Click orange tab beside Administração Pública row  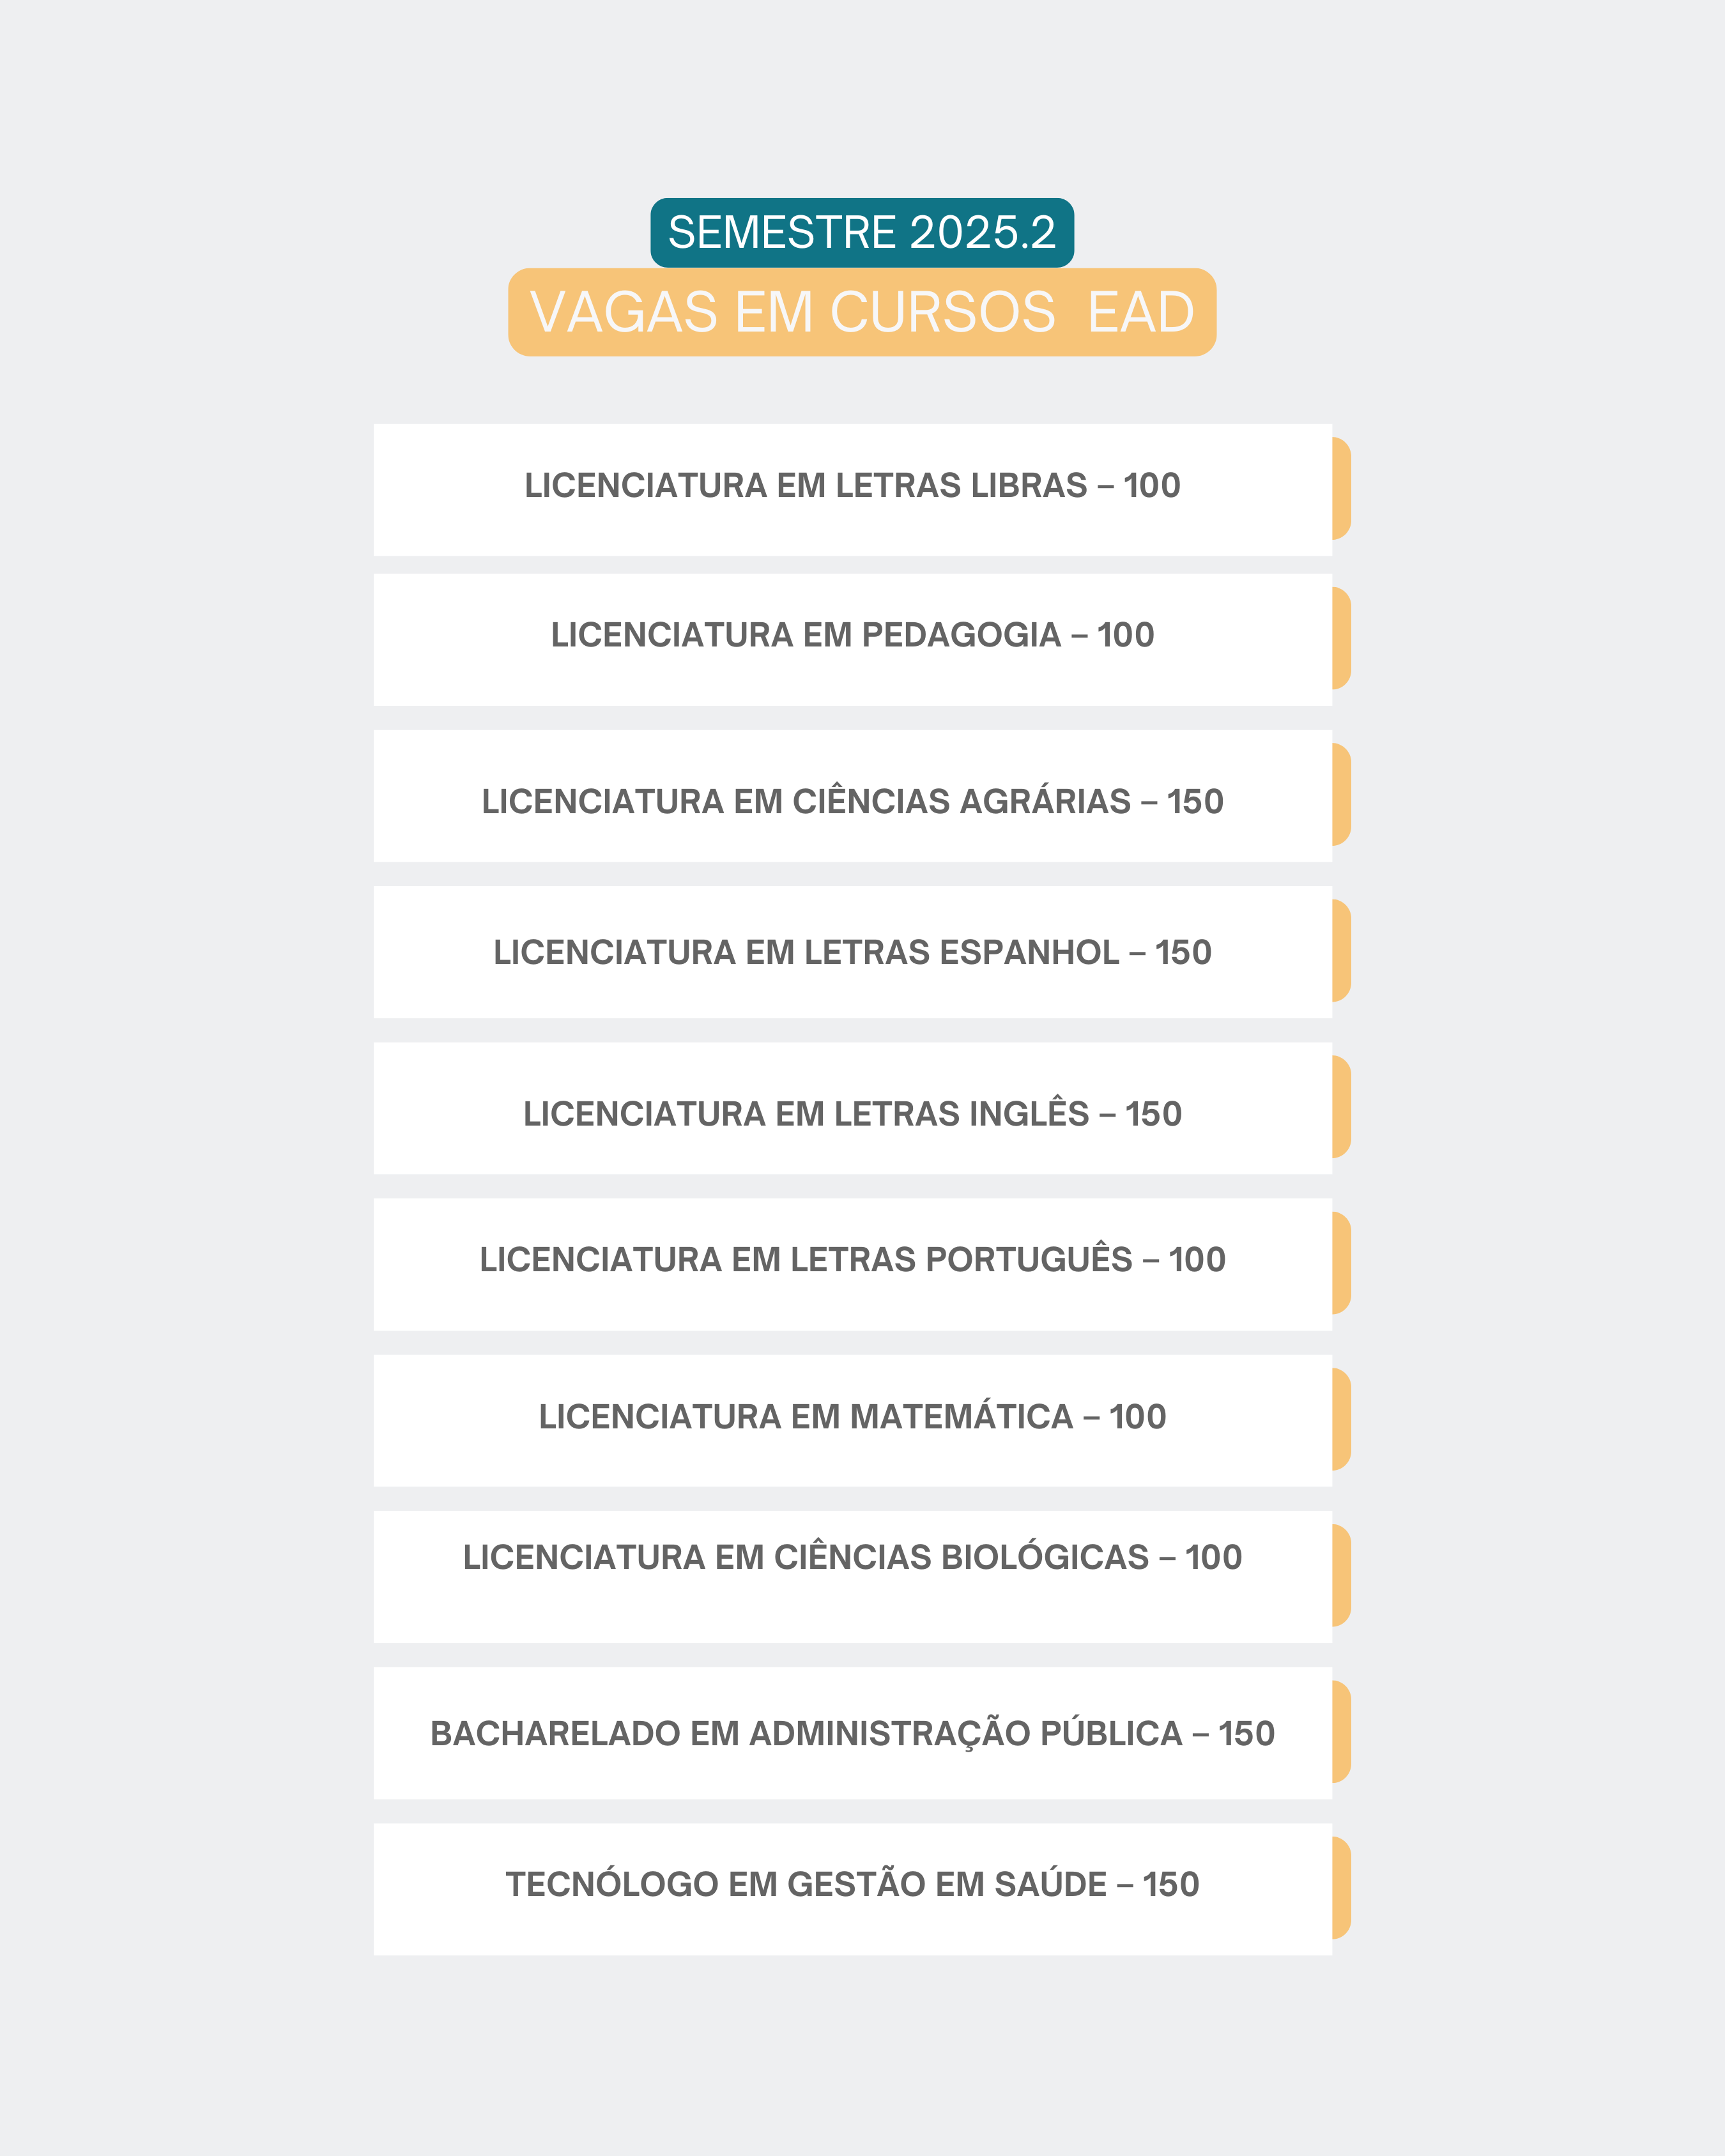click(x=1342, y=1732)
